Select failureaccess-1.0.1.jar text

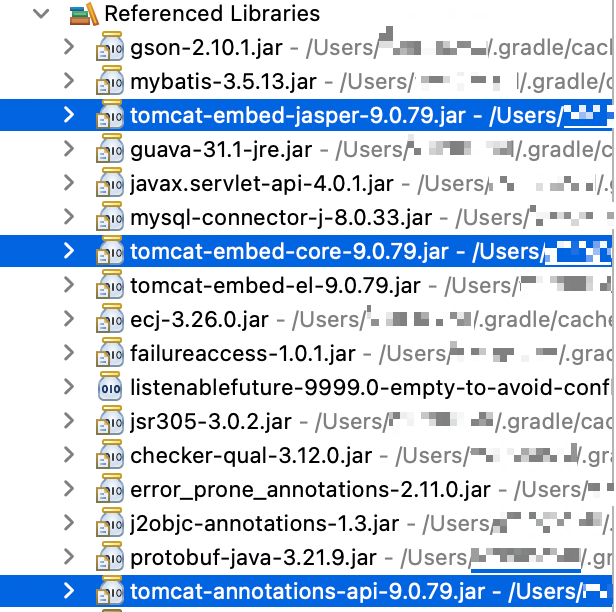pos(243,354)
